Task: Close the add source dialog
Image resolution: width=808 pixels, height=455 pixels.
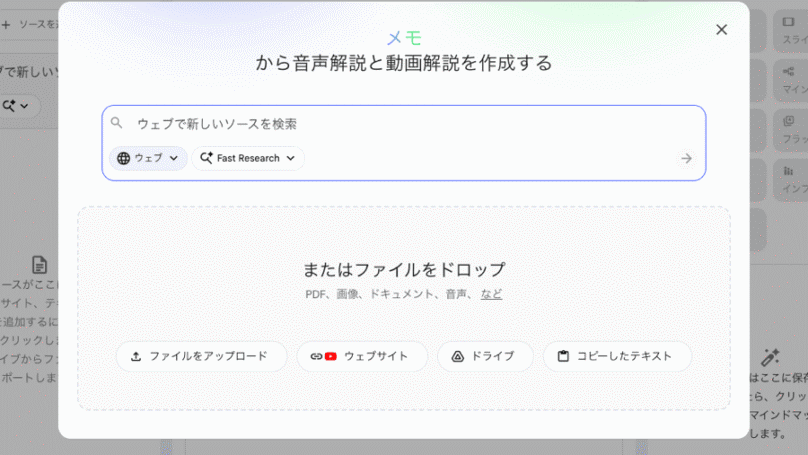Action: 721,30
